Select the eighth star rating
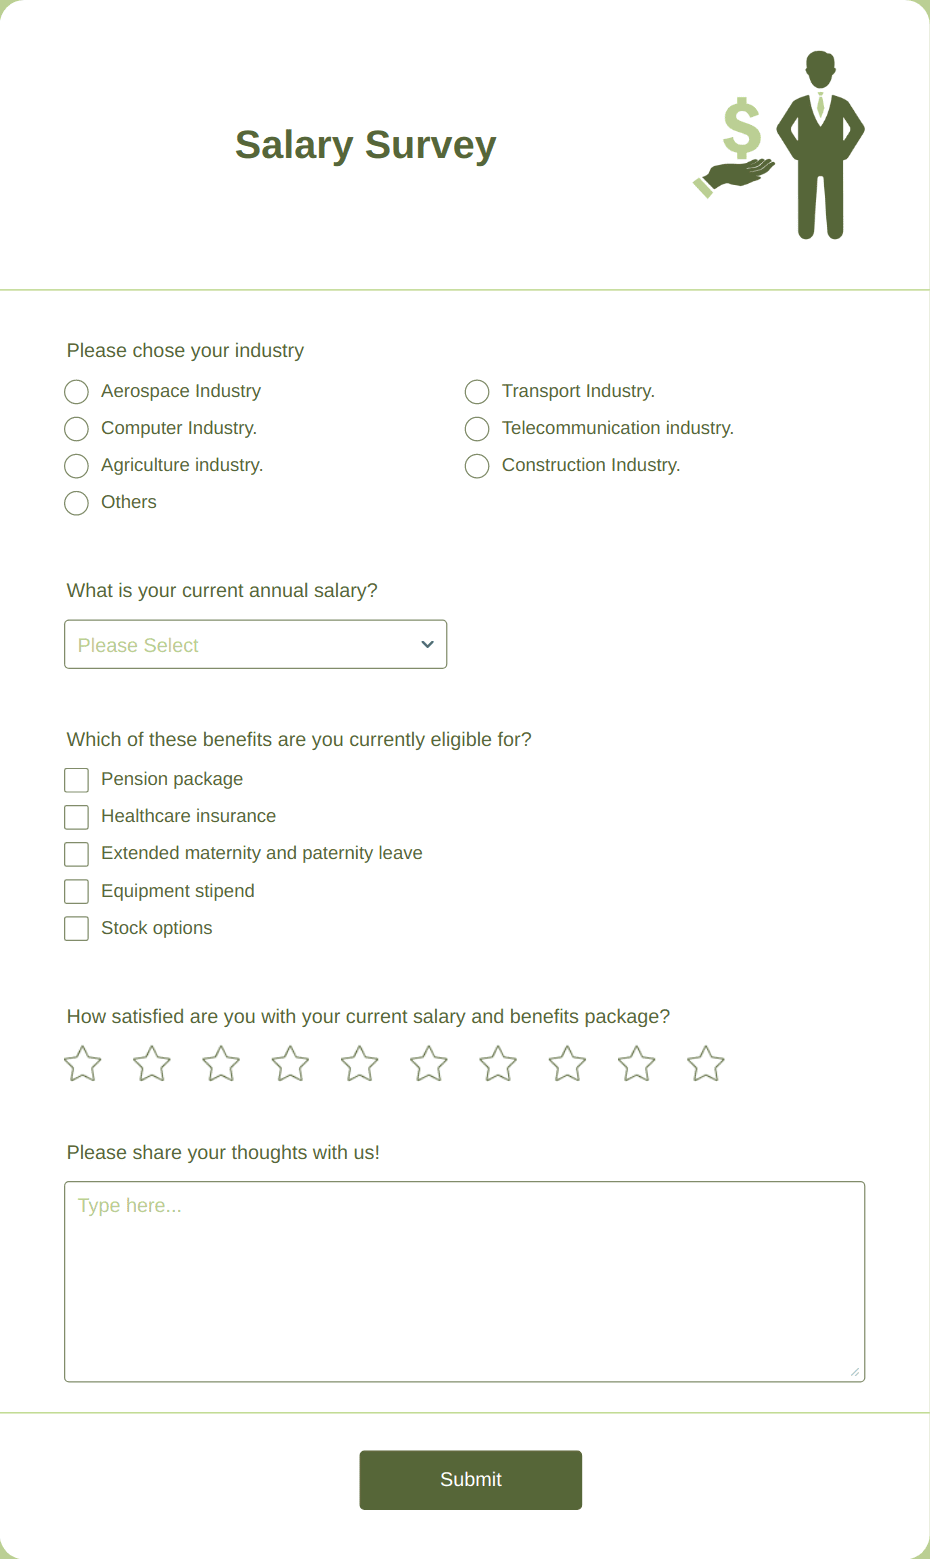Screen dimensions: 930x1559 (566, 1063)
